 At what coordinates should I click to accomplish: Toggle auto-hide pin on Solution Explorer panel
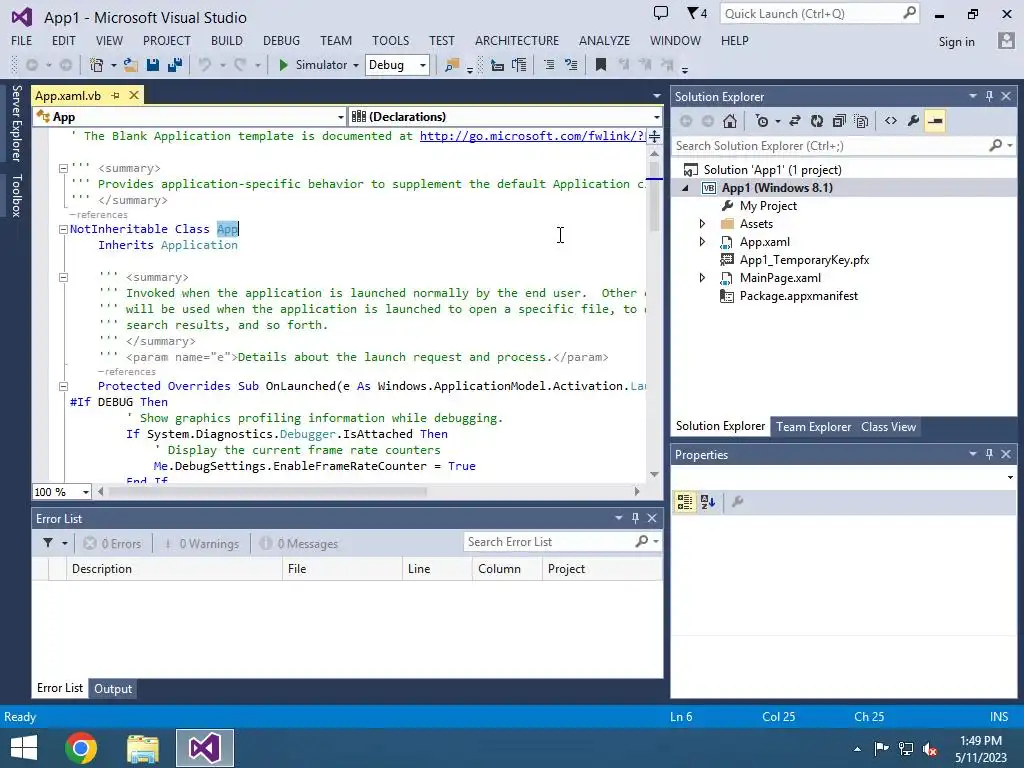[x=989, y=97]
